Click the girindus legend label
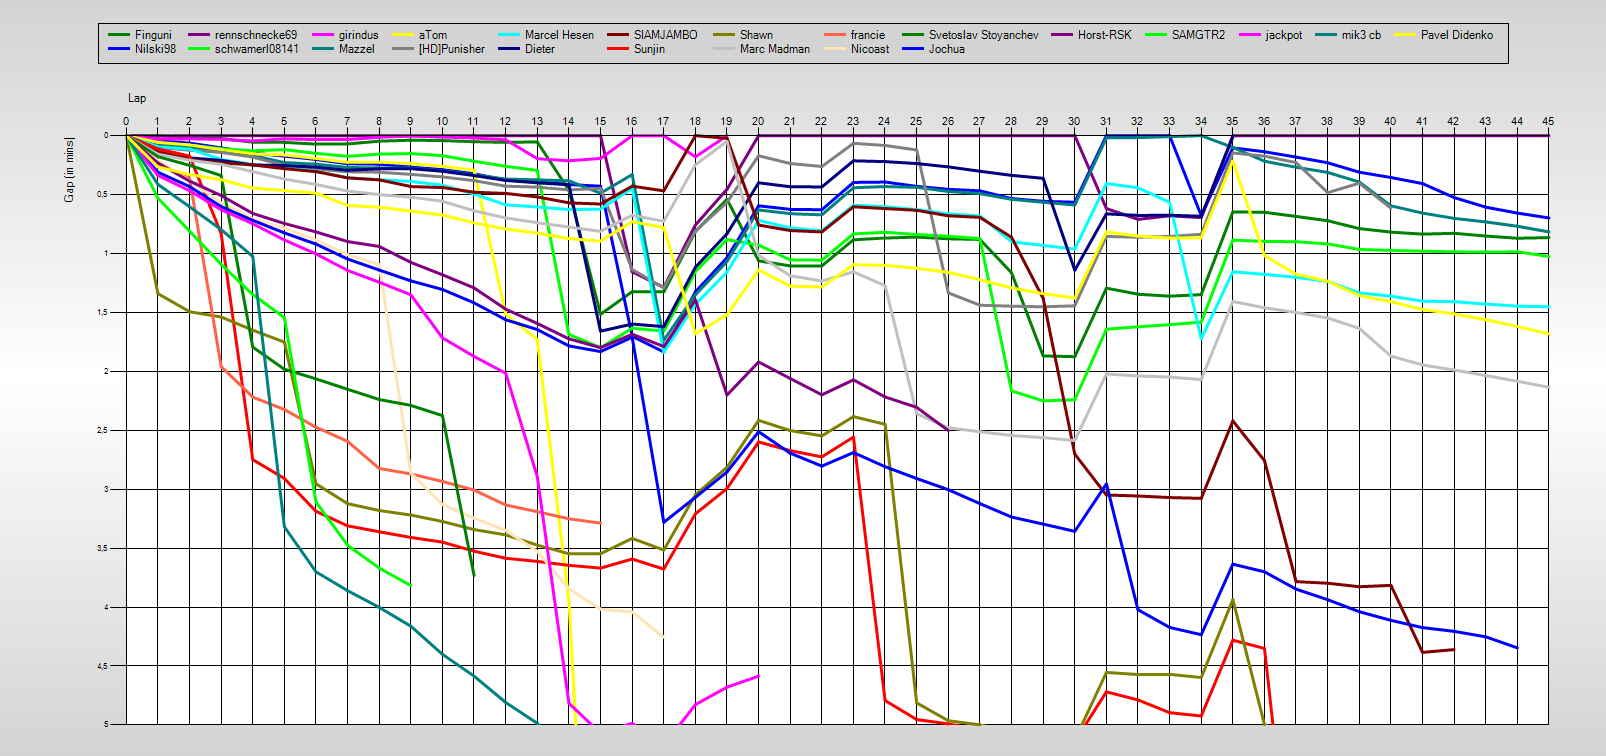 [358, 35]
